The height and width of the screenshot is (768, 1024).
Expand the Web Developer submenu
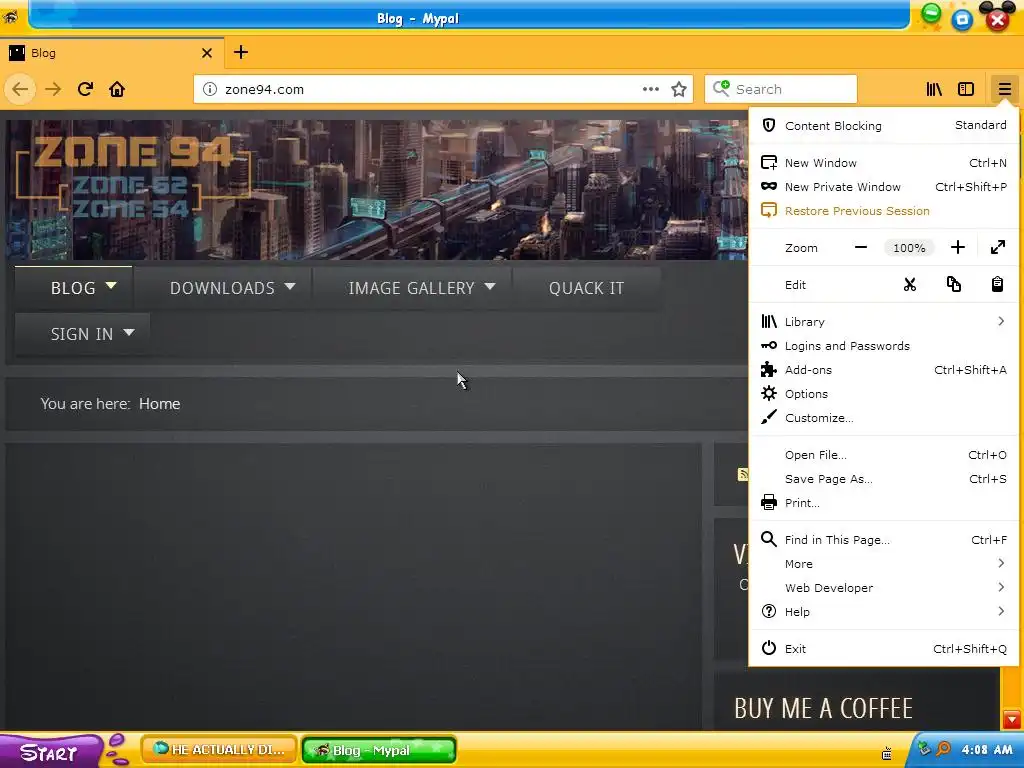[884, 588]
